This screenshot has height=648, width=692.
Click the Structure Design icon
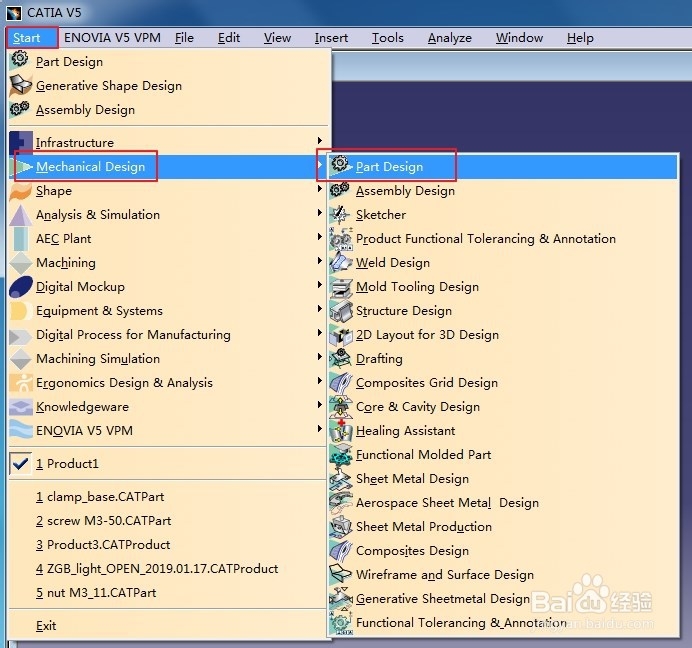340,310
